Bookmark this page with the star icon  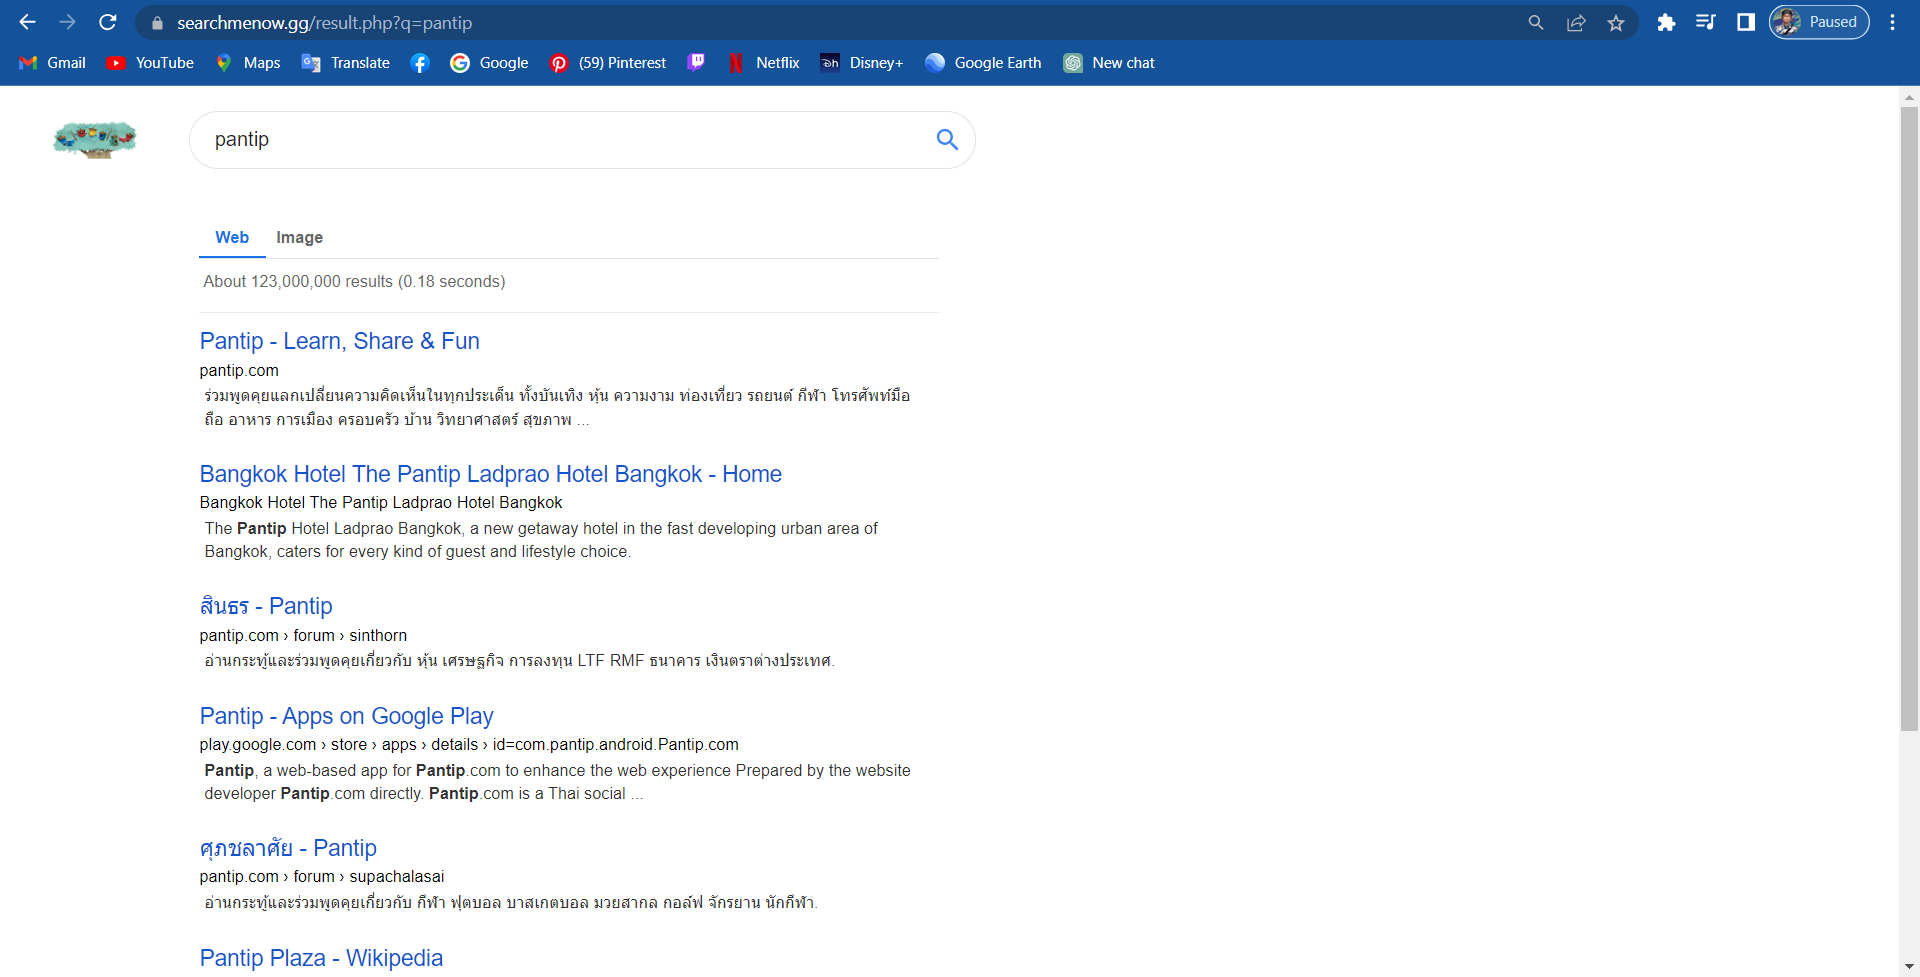click(x=1616, y=22)
